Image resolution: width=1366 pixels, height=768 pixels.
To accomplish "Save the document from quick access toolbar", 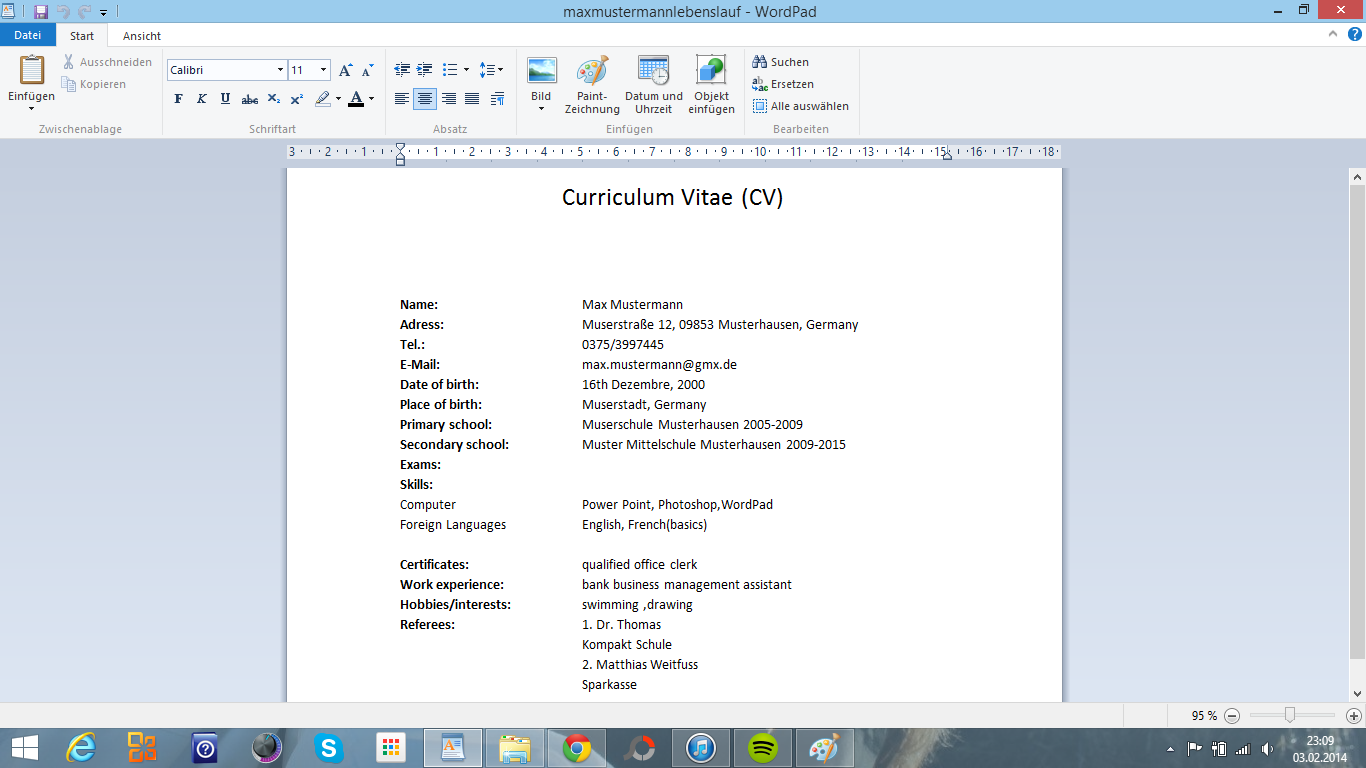I will pyautogui.click(x=41, y=12).
